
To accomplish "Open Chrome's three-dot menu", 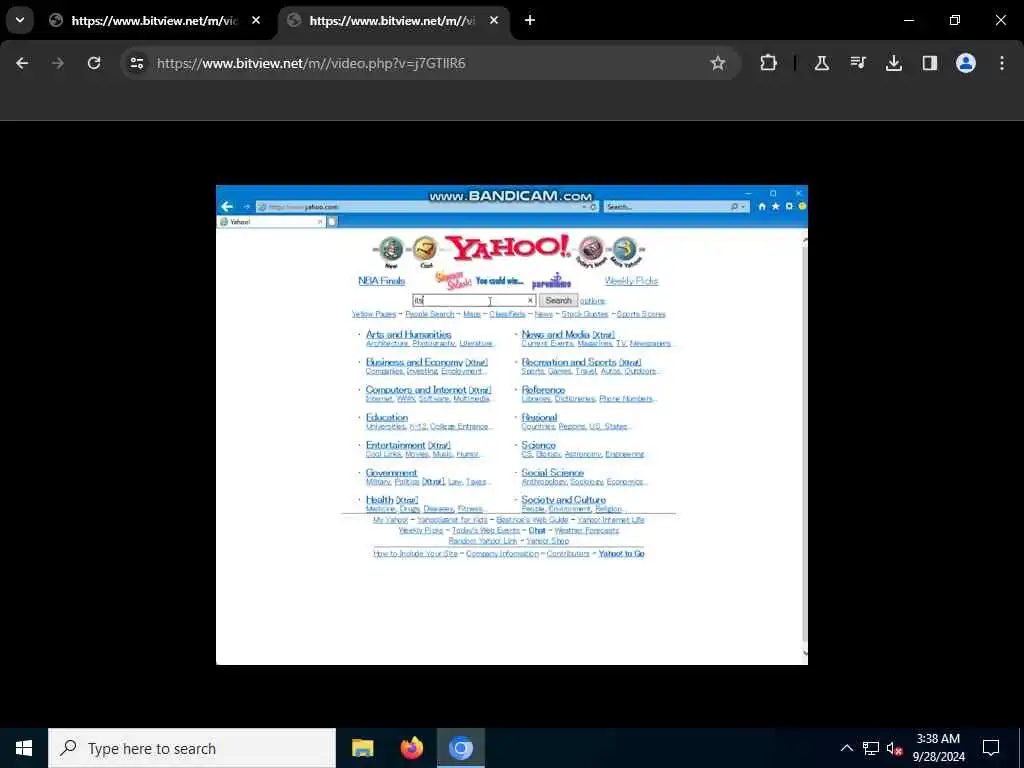I will pos(1002,63).
